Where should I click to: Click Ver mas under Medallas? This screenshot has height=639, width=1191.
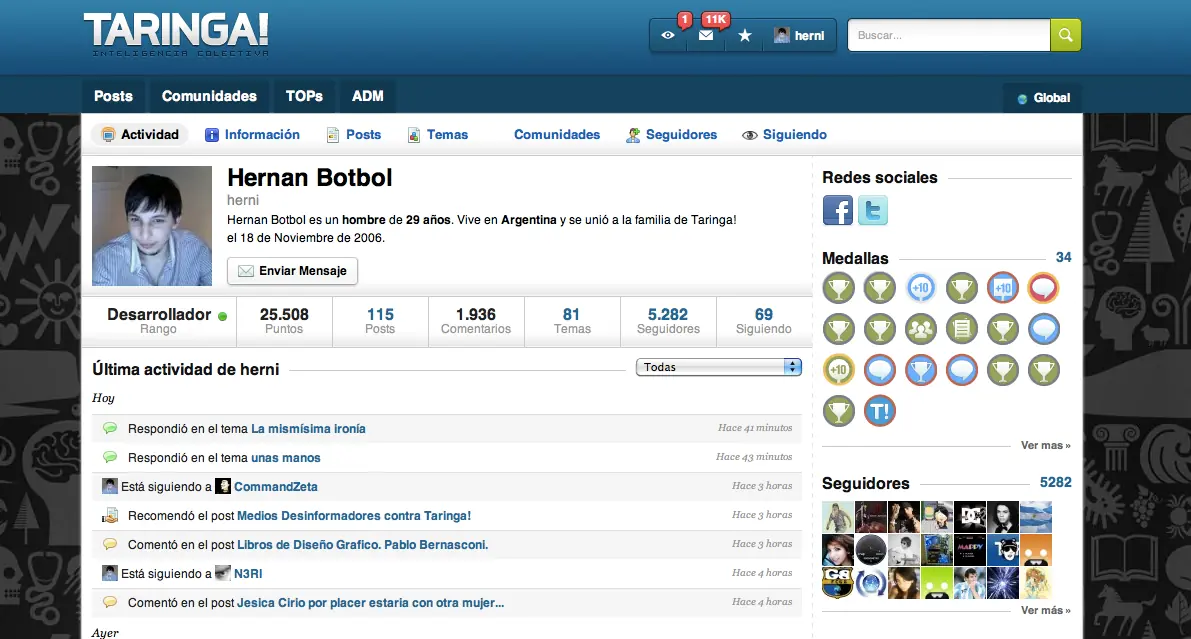click(1045, 445)
